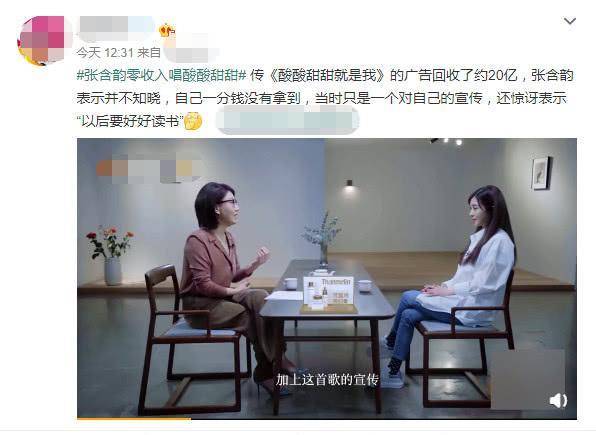Click the crown membership badge icon
The image size is (596, 435).
[x=167, y=30]
